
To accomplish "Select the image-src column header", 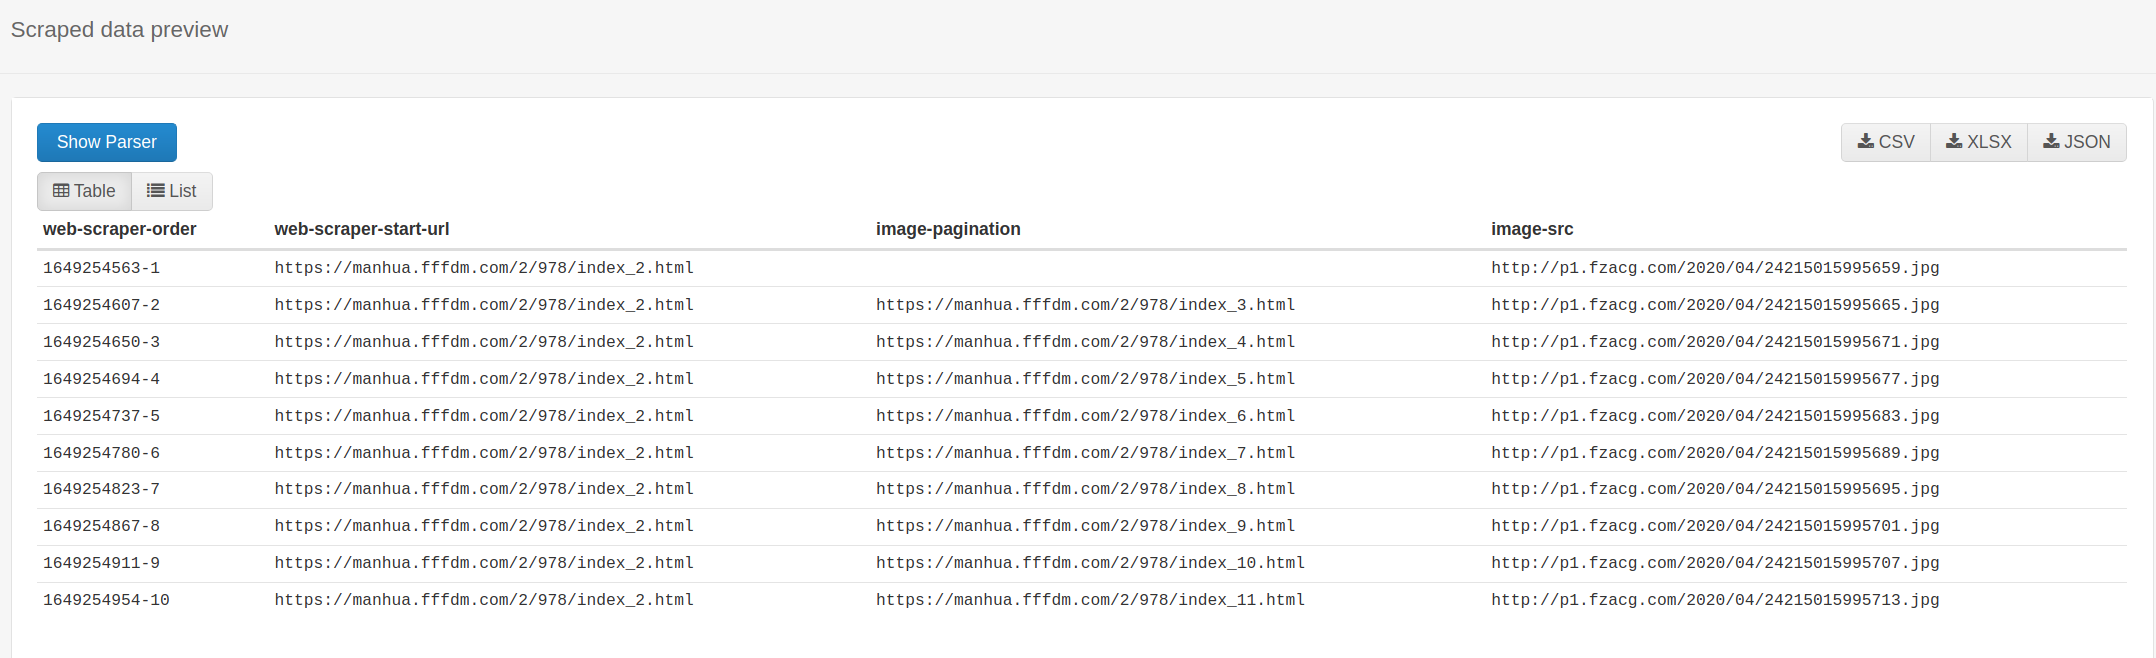I will click(x=1532, y=229).
